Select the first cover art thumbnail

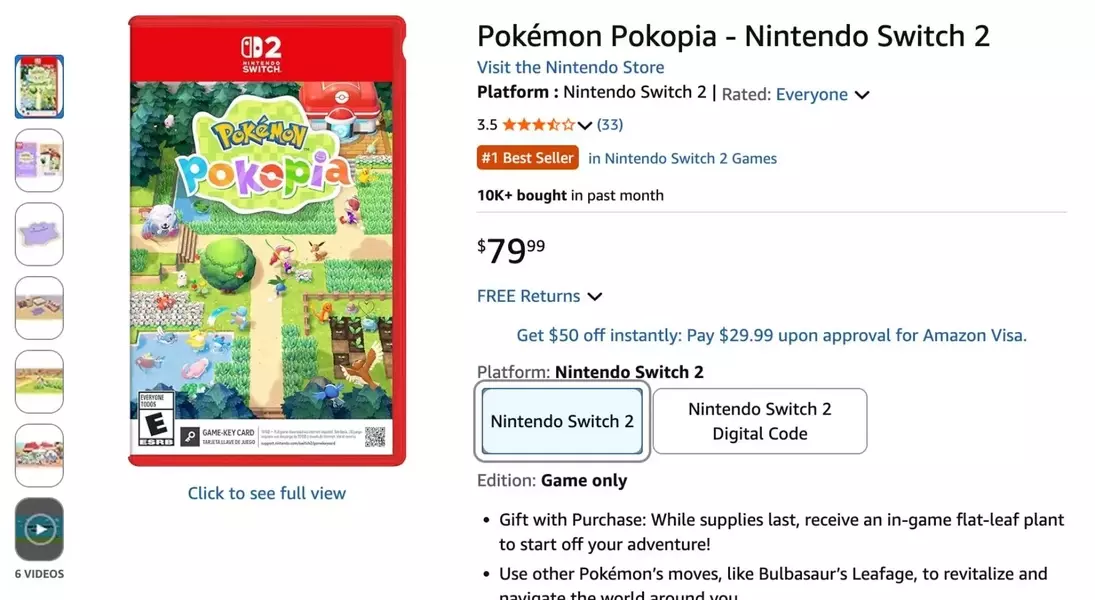coord(39,87)
